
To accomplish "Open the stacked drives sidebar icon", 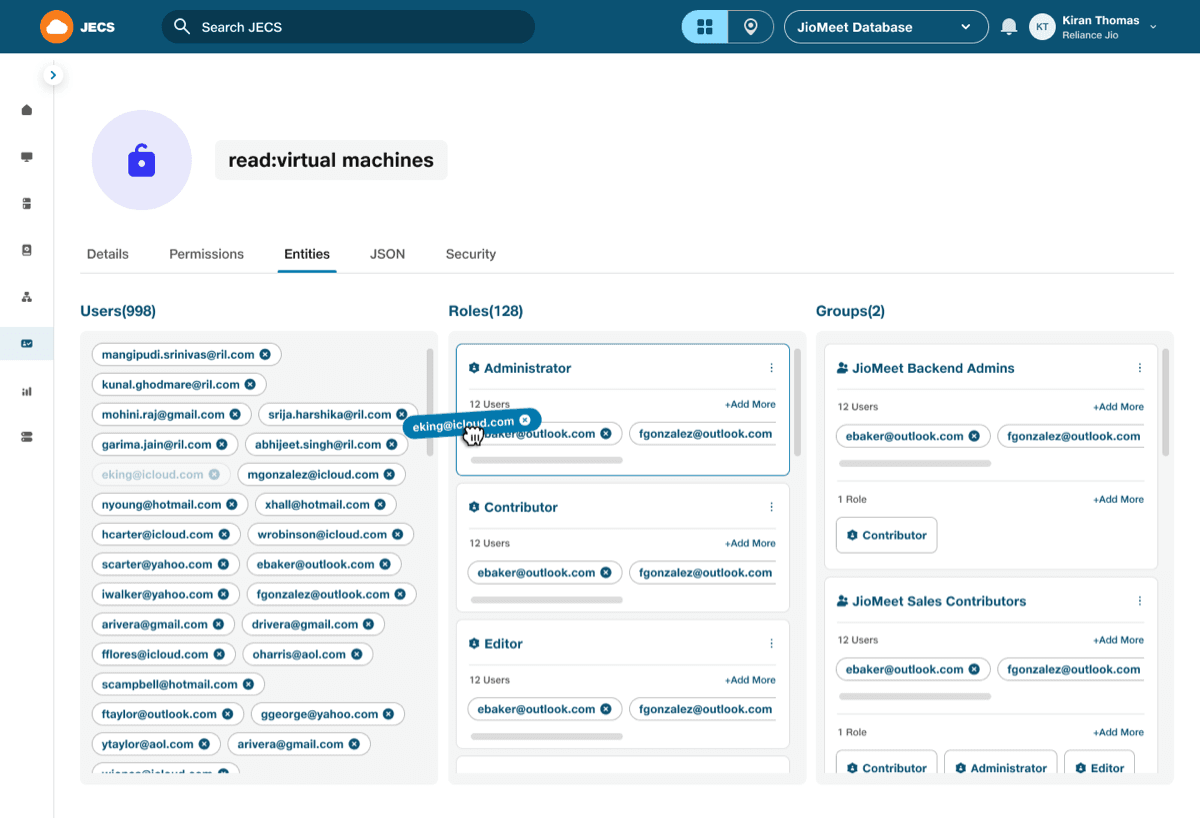I will (27, 437).
